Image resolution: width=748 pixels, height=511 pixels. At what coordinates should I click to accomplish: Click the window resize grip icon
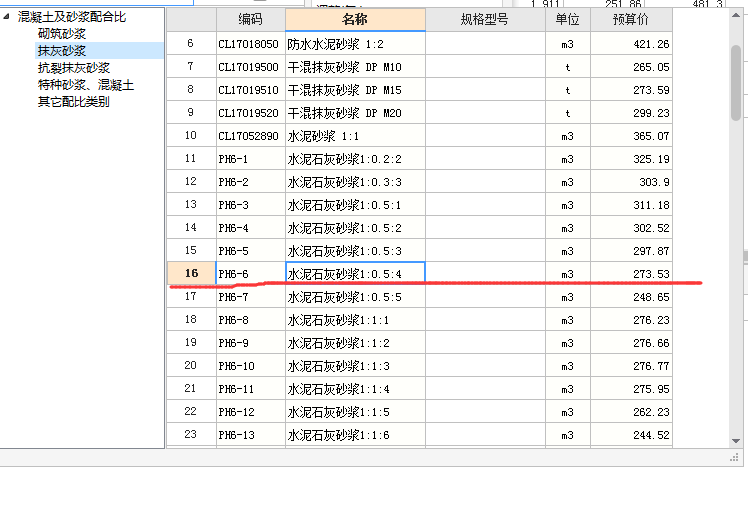pyautogui.click(x=734, y=458)
